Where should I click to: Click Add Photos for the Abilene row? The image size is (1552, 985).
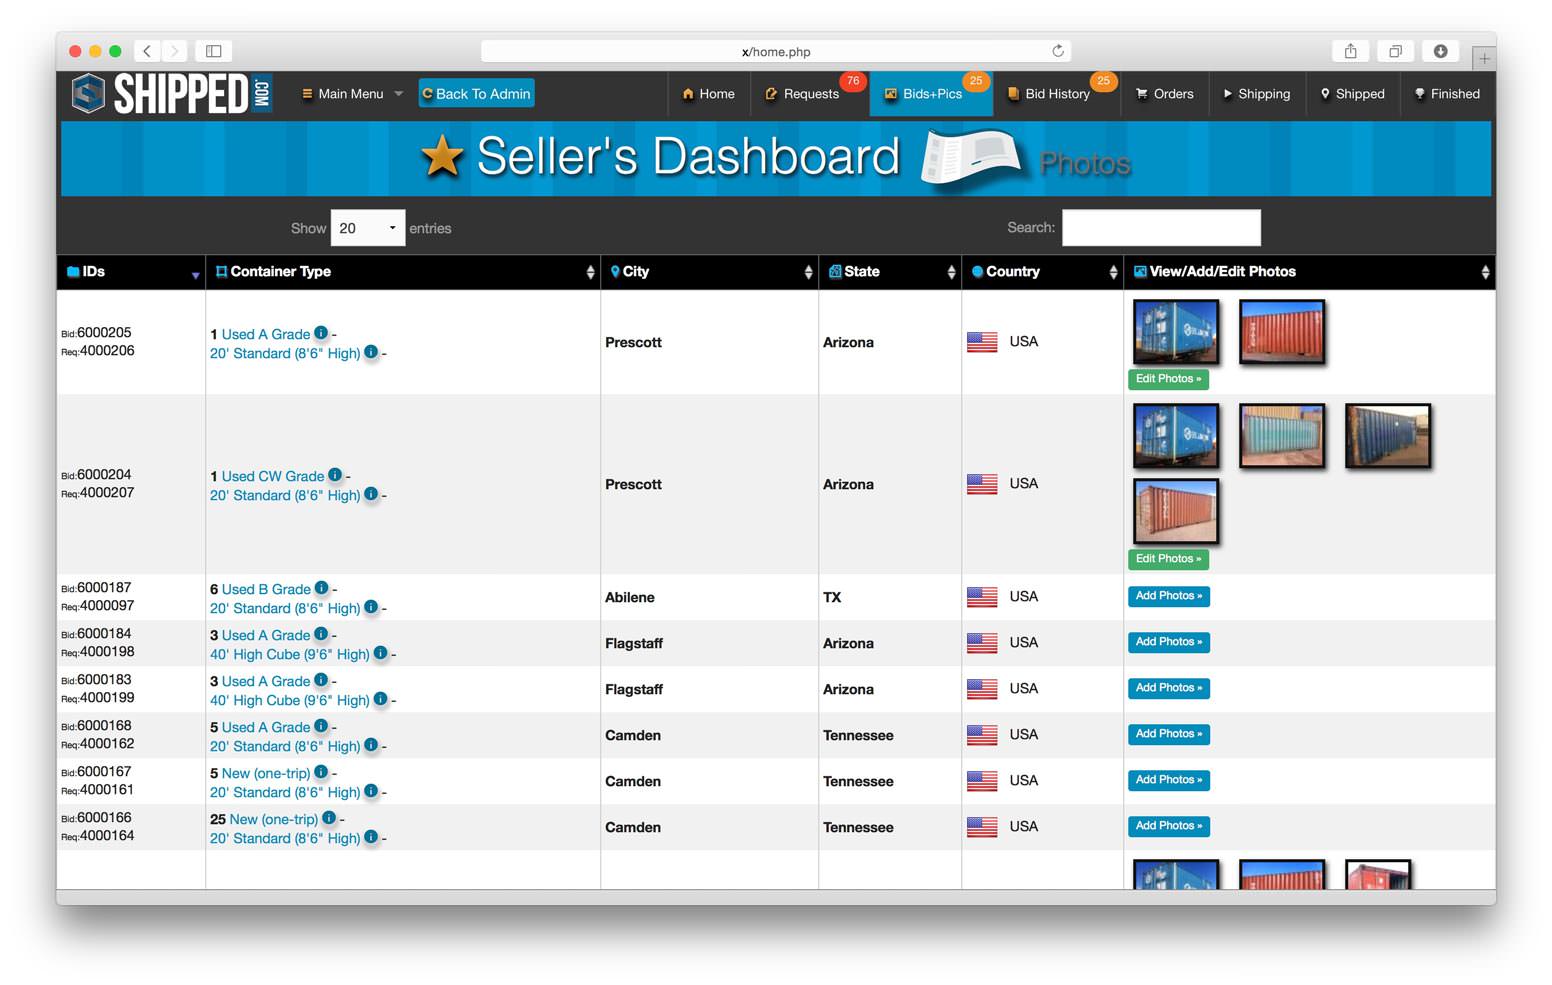1168,596
